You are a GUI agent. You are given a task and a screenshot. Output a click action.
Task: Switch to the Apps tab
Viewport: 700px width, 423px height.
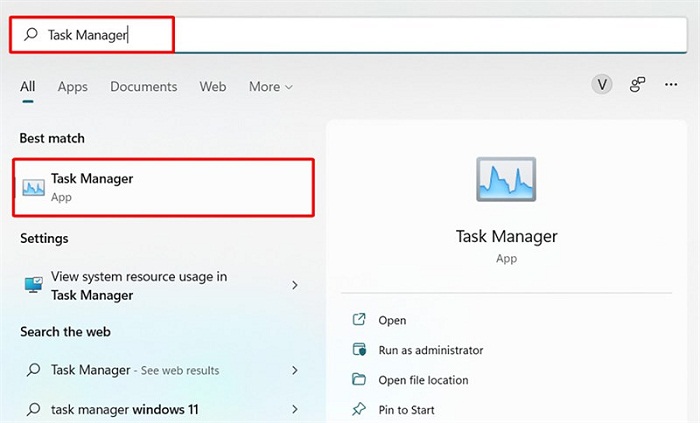tap(72, 87)
